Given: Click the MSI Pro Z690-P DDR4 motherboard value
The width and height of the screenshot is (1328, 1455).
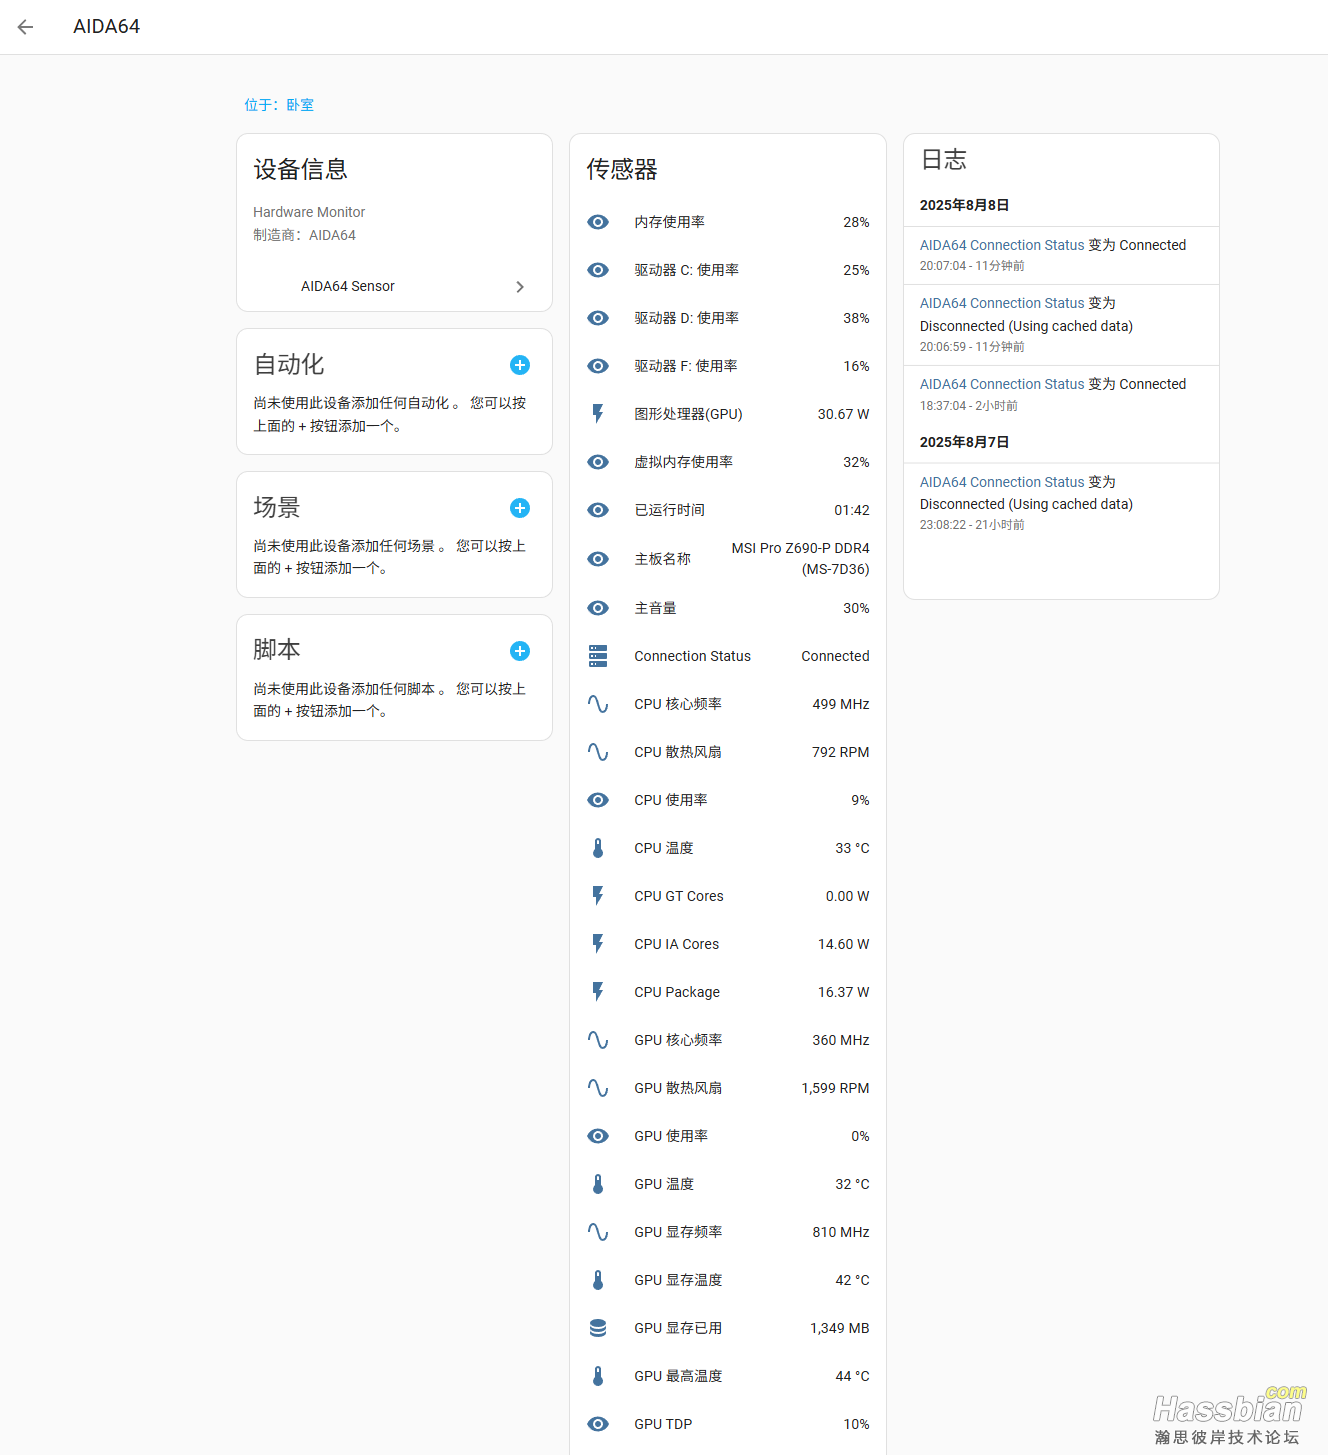Looking at the screenshot, I should tap(800, 559).
